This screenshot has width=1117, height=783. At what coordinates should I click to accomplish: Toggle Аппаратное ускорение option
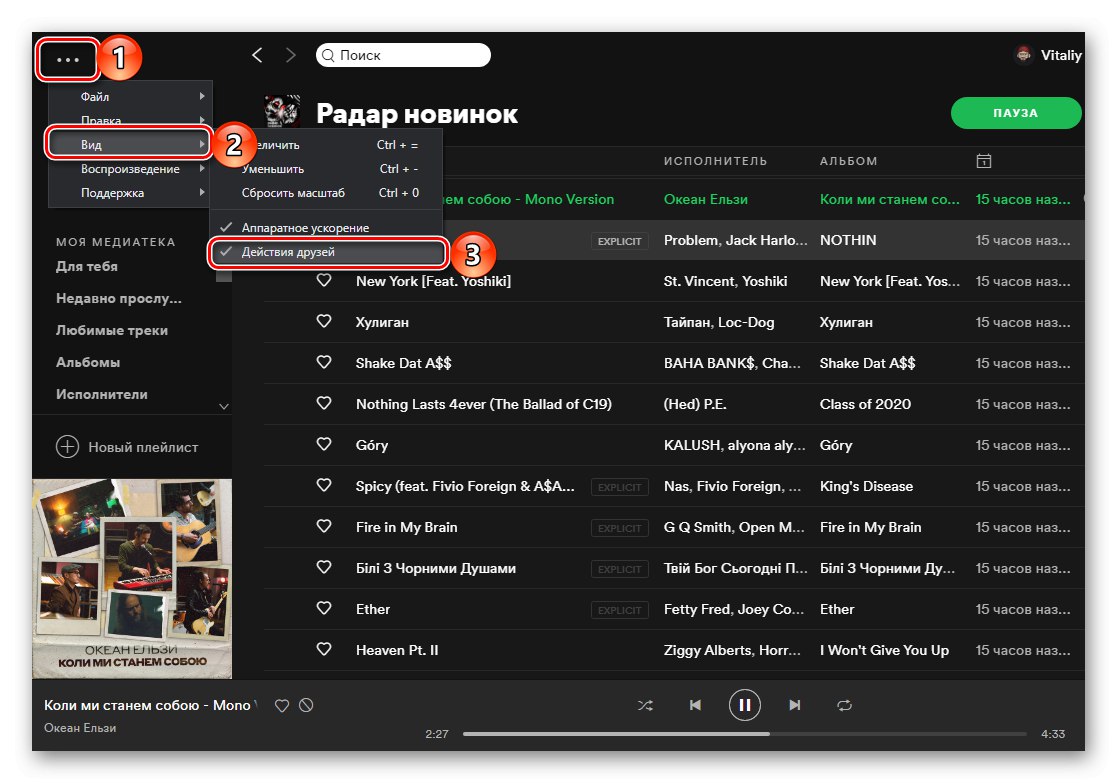click(326, 227)
